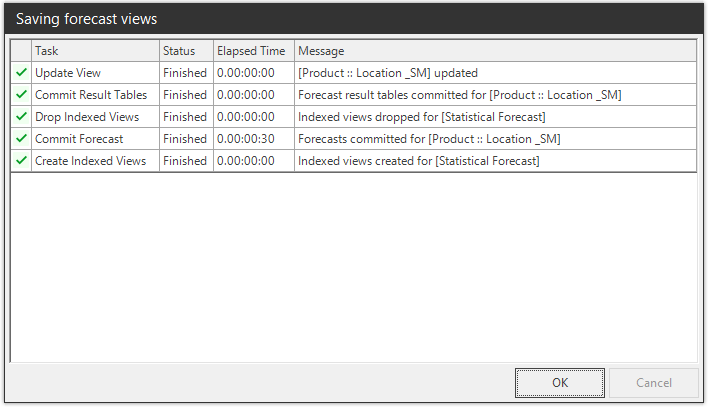The width and height of the screenshot is (709, 407).
Task: Click the 'Saving forecast views' title bar
Action: (x=354, y=19)
